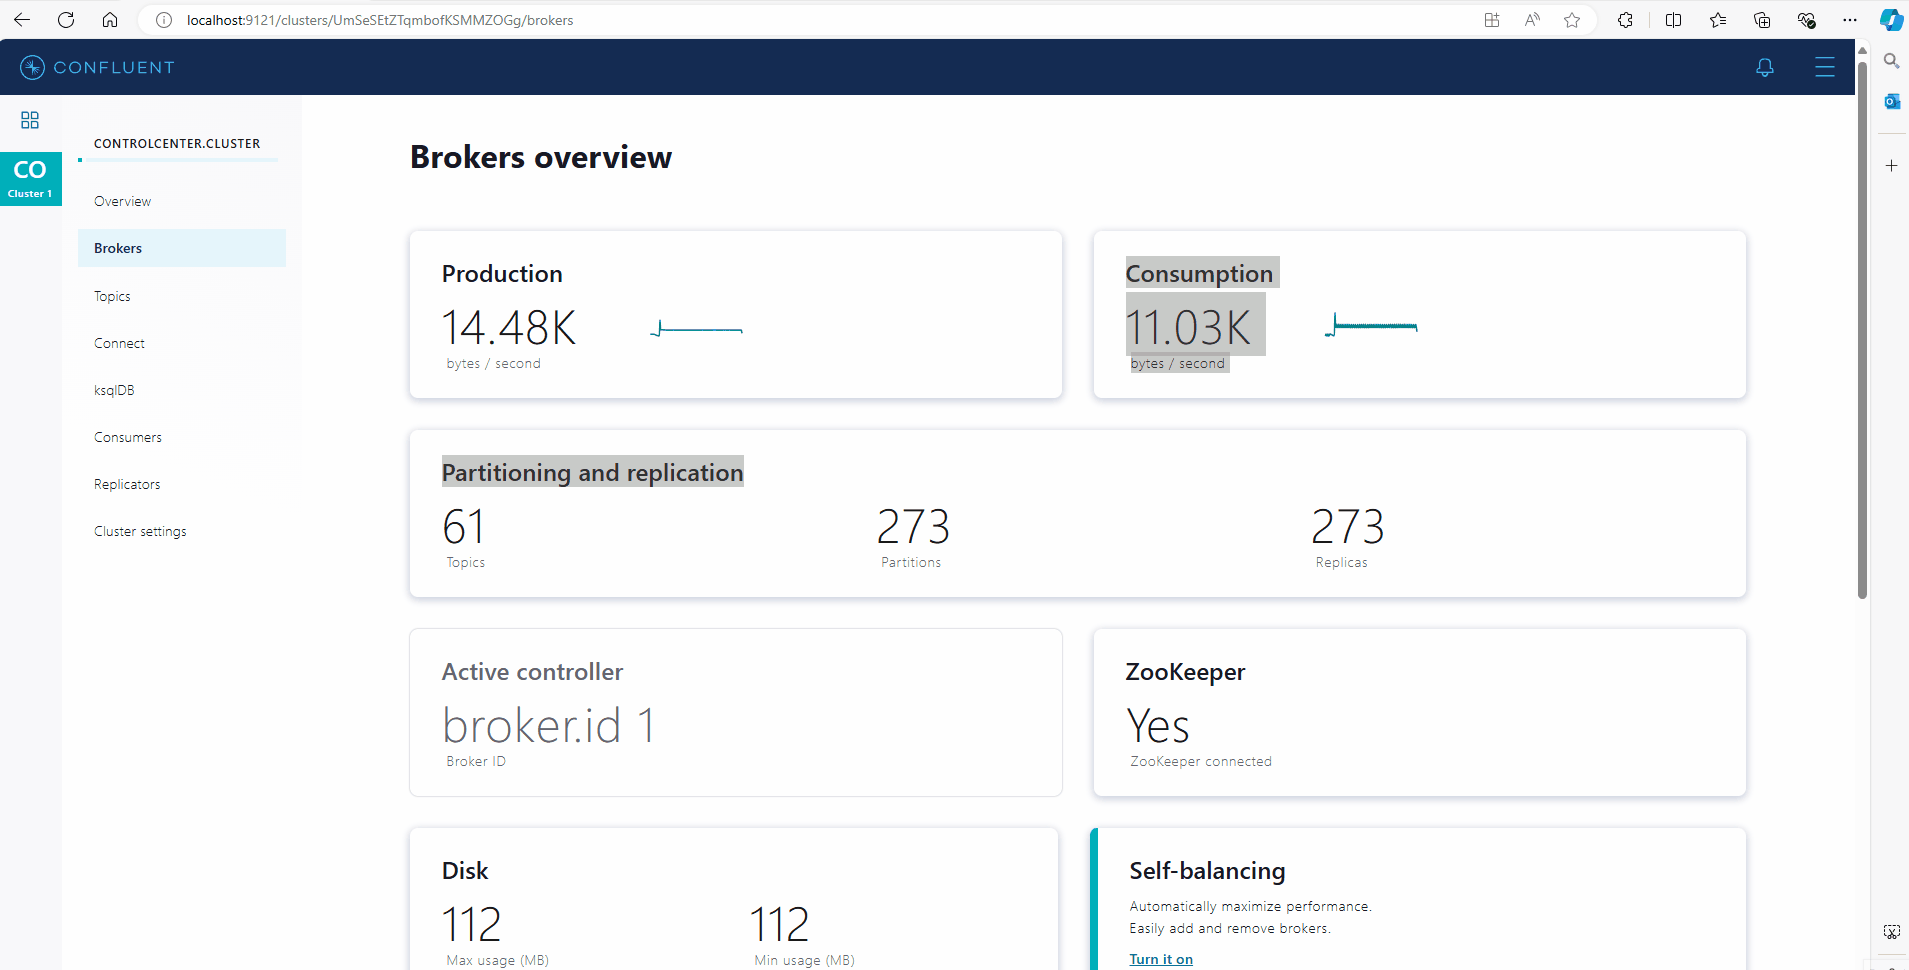
Task: Refresh the browser page
Action: tap(66, 20)
